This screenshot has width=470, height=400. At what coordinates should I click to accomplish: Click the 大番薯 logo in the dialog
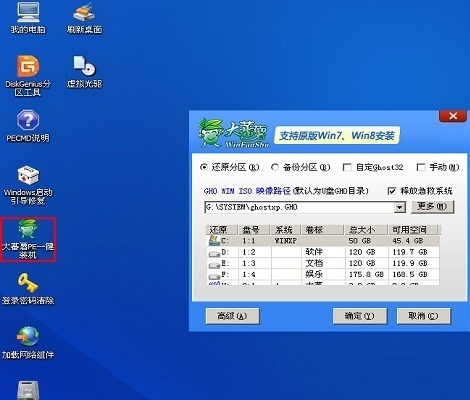pyautogui.click(x=233, y=134)
